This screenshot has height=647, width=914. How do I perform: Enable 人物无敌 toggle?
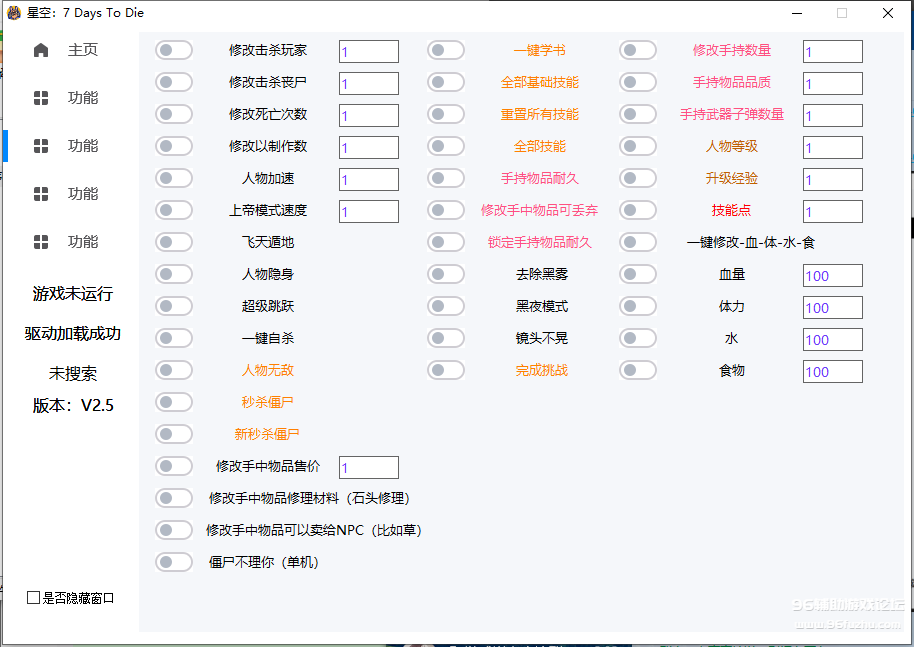(x=174, y=370)
